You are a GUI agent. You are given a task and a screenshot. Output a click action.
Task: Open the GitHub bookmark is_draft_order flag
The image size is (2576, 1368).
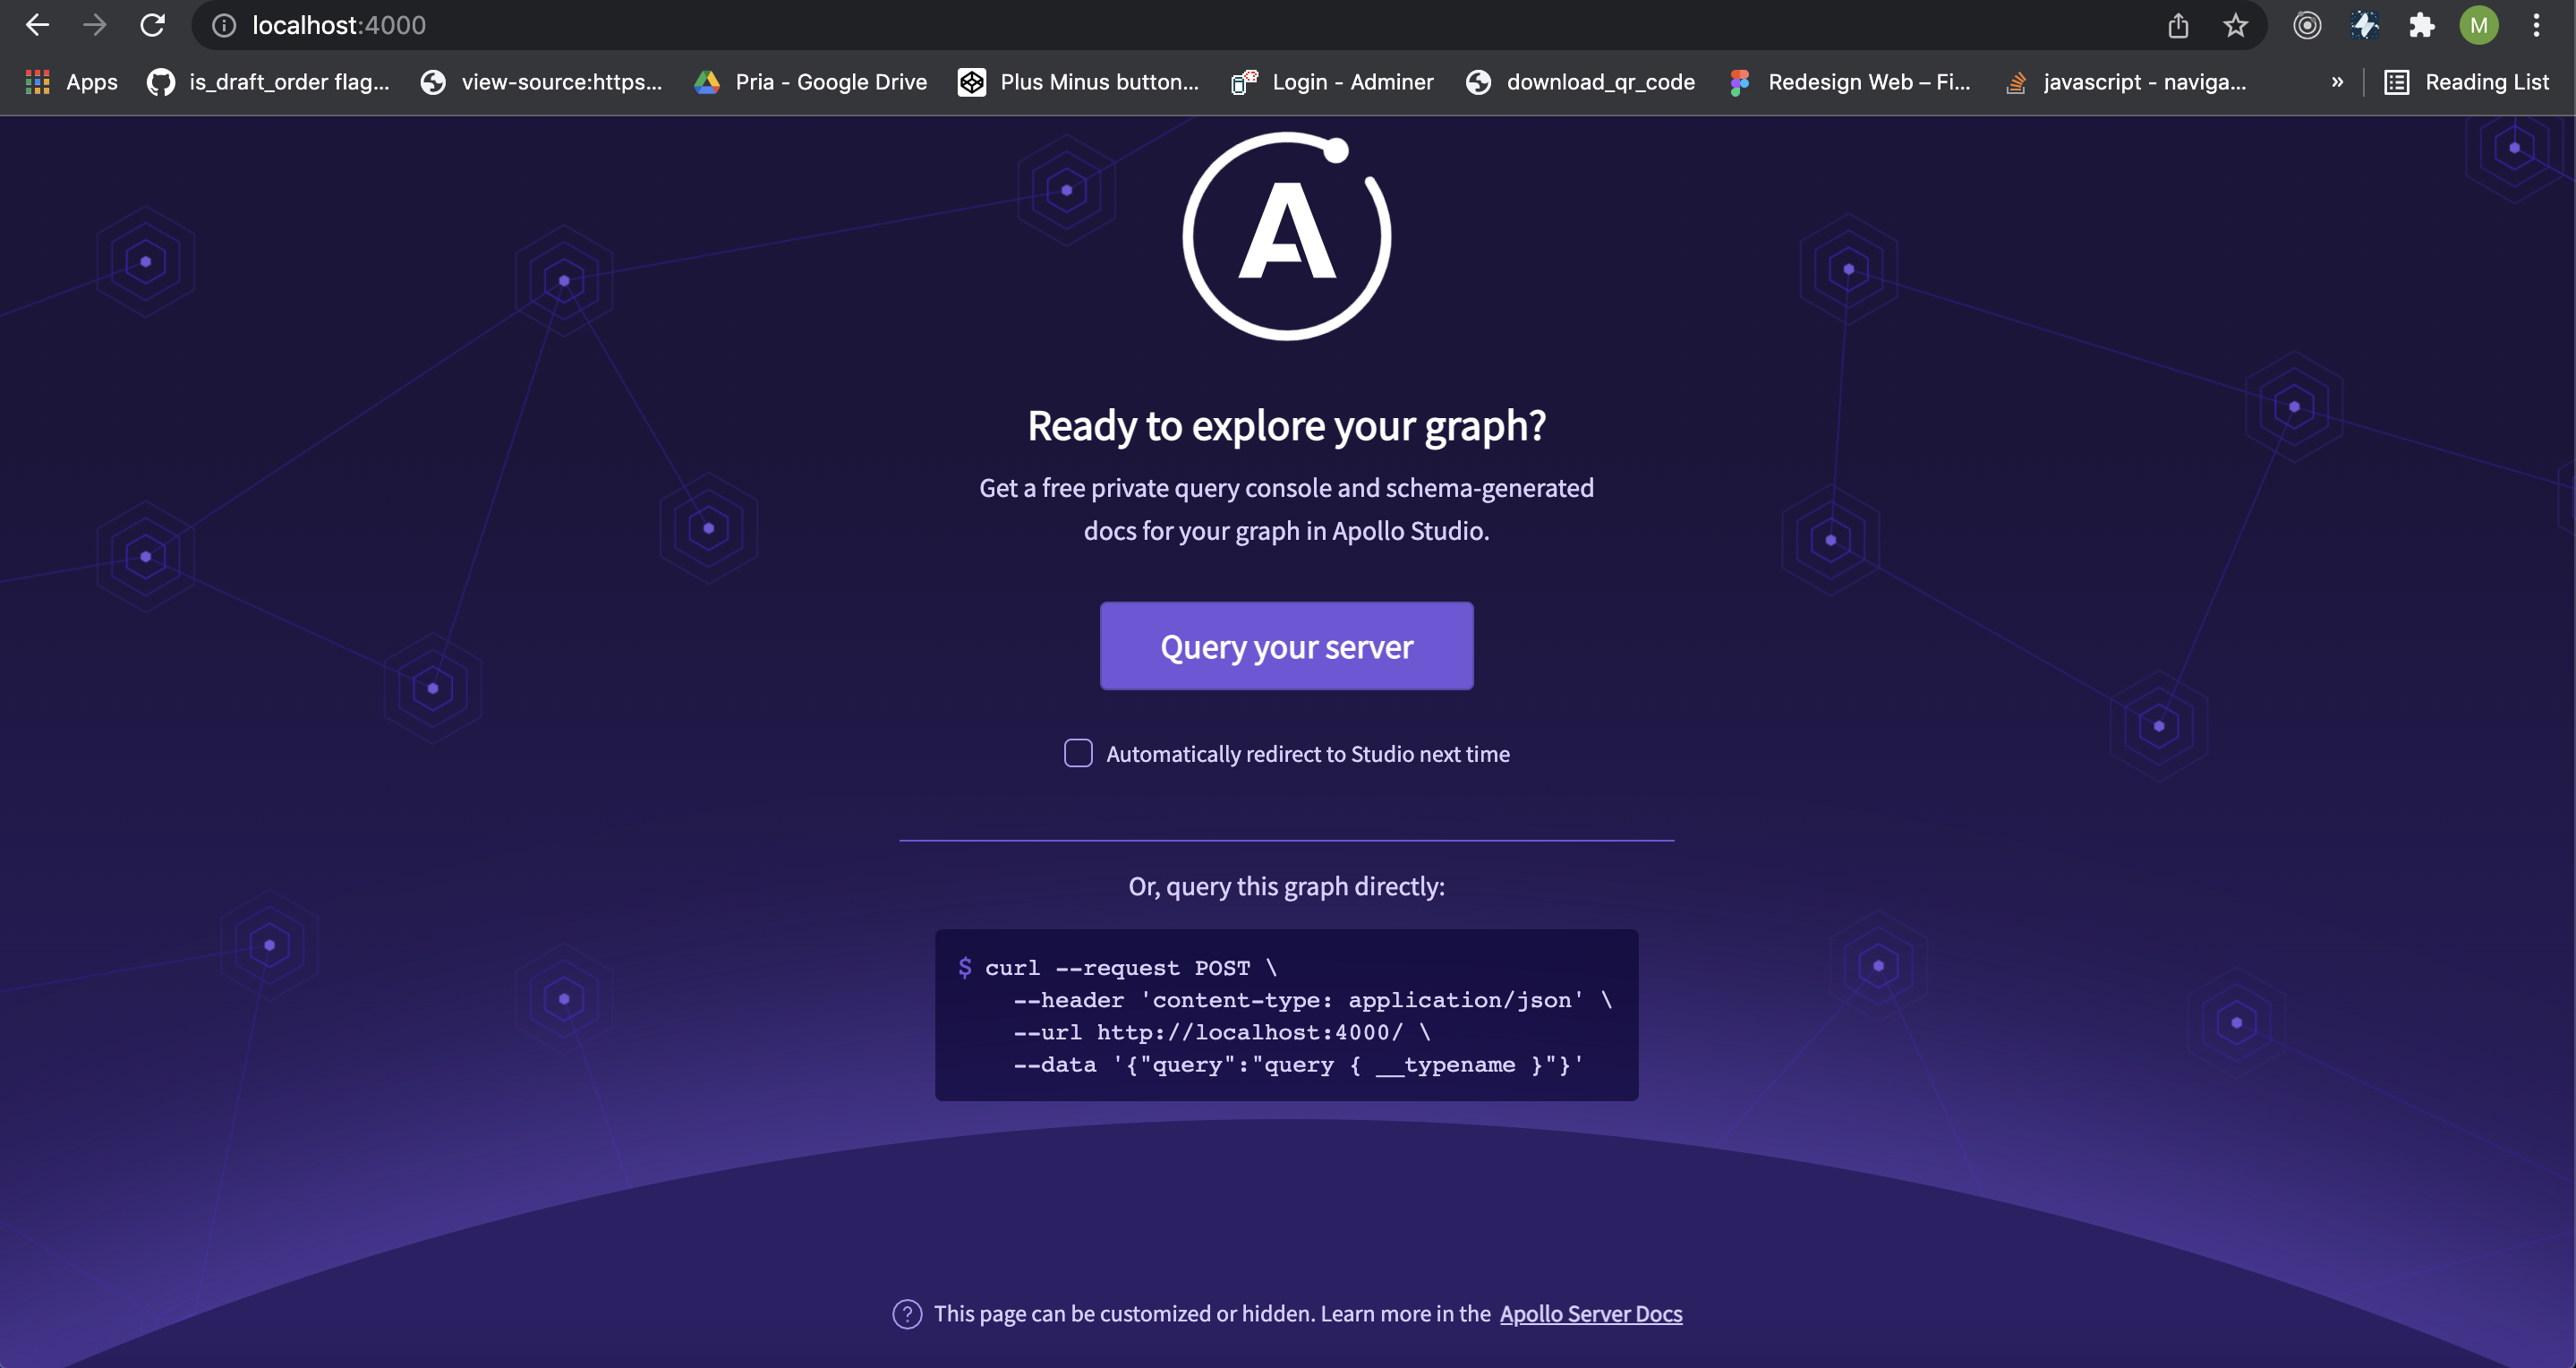click(270, 82)
